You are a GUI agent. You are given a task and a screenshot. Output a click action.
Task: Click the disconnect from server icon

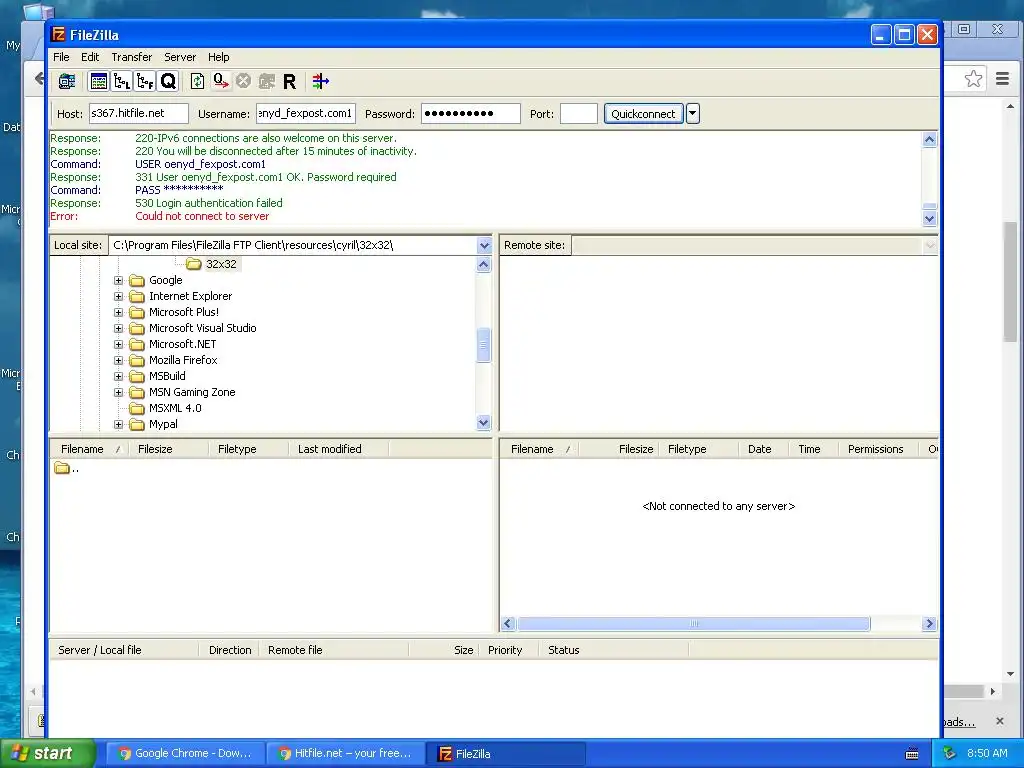266,82
